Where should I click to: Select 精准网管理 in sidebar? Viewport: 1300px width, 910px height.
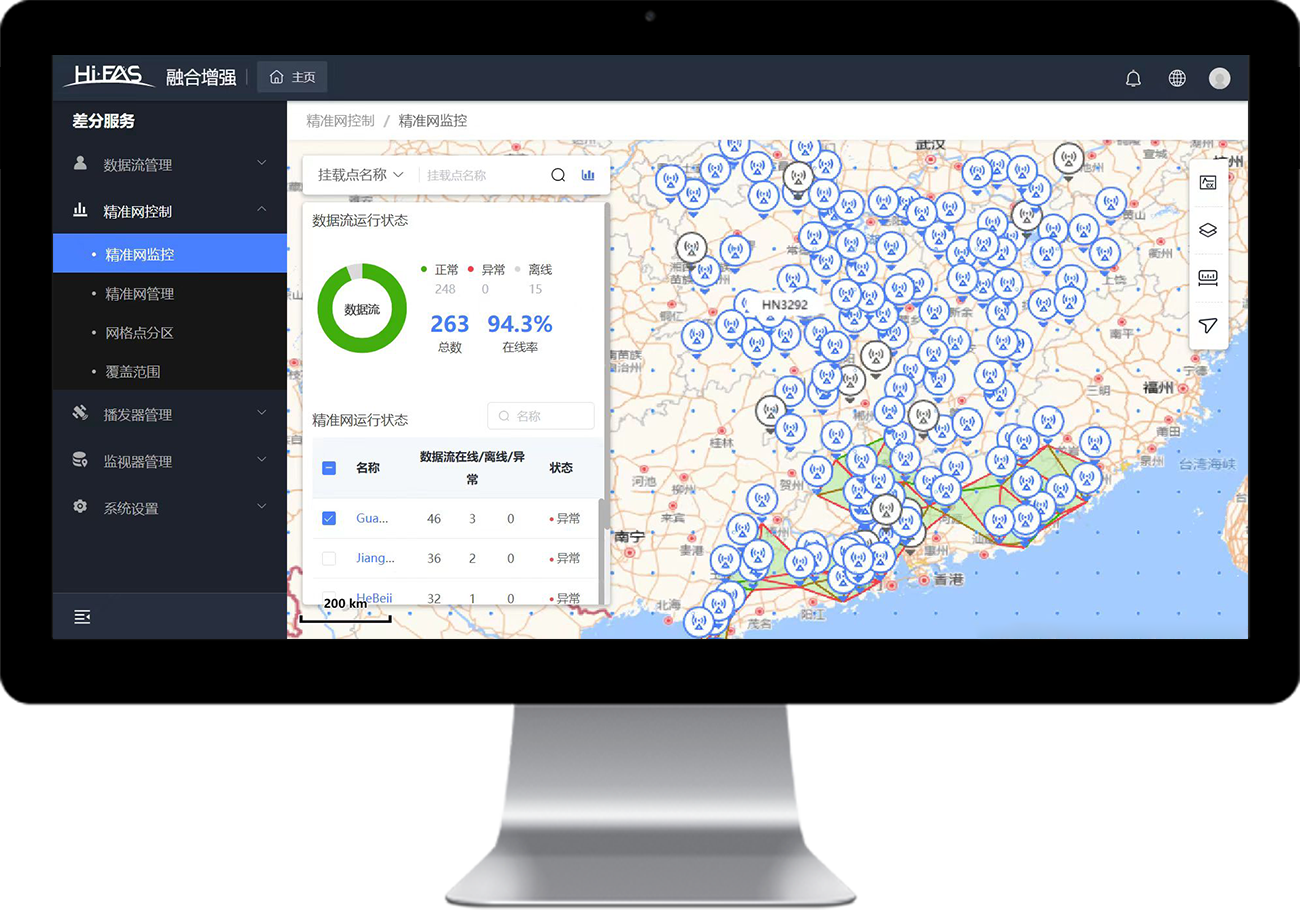coord(140,294)
